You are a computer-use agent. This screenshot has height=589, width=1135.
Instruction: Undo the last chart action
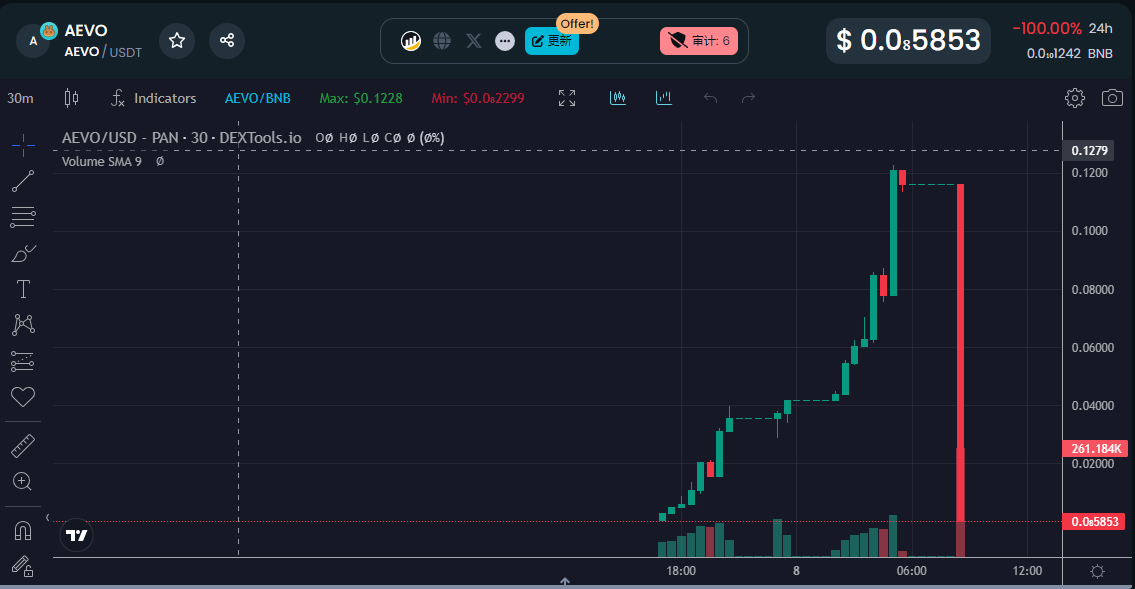[x=710, y=98]
